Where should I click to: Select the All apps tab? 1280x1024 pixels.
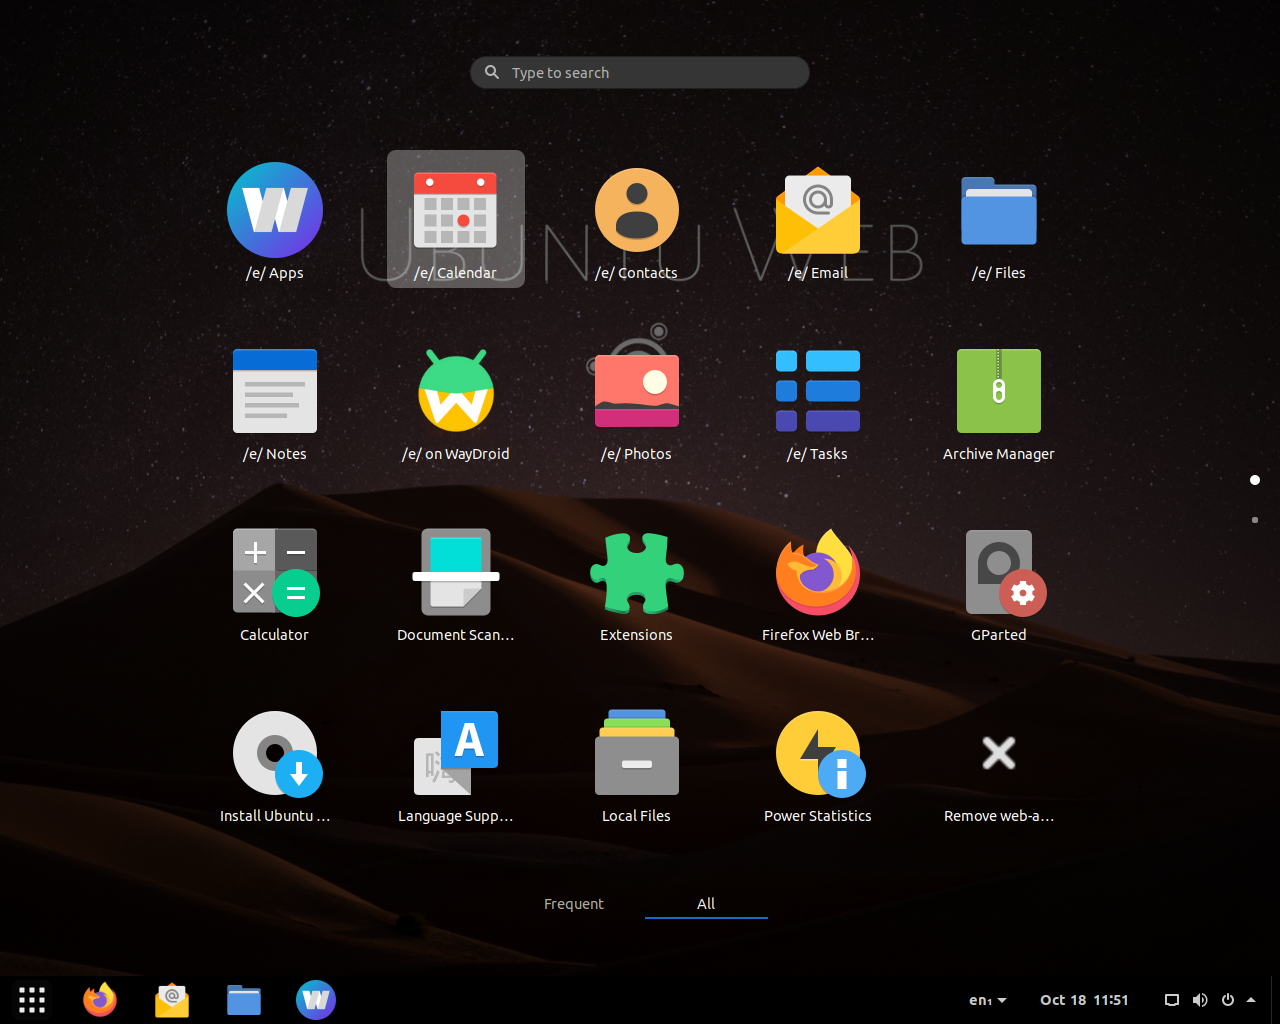[x=706, y=904]
